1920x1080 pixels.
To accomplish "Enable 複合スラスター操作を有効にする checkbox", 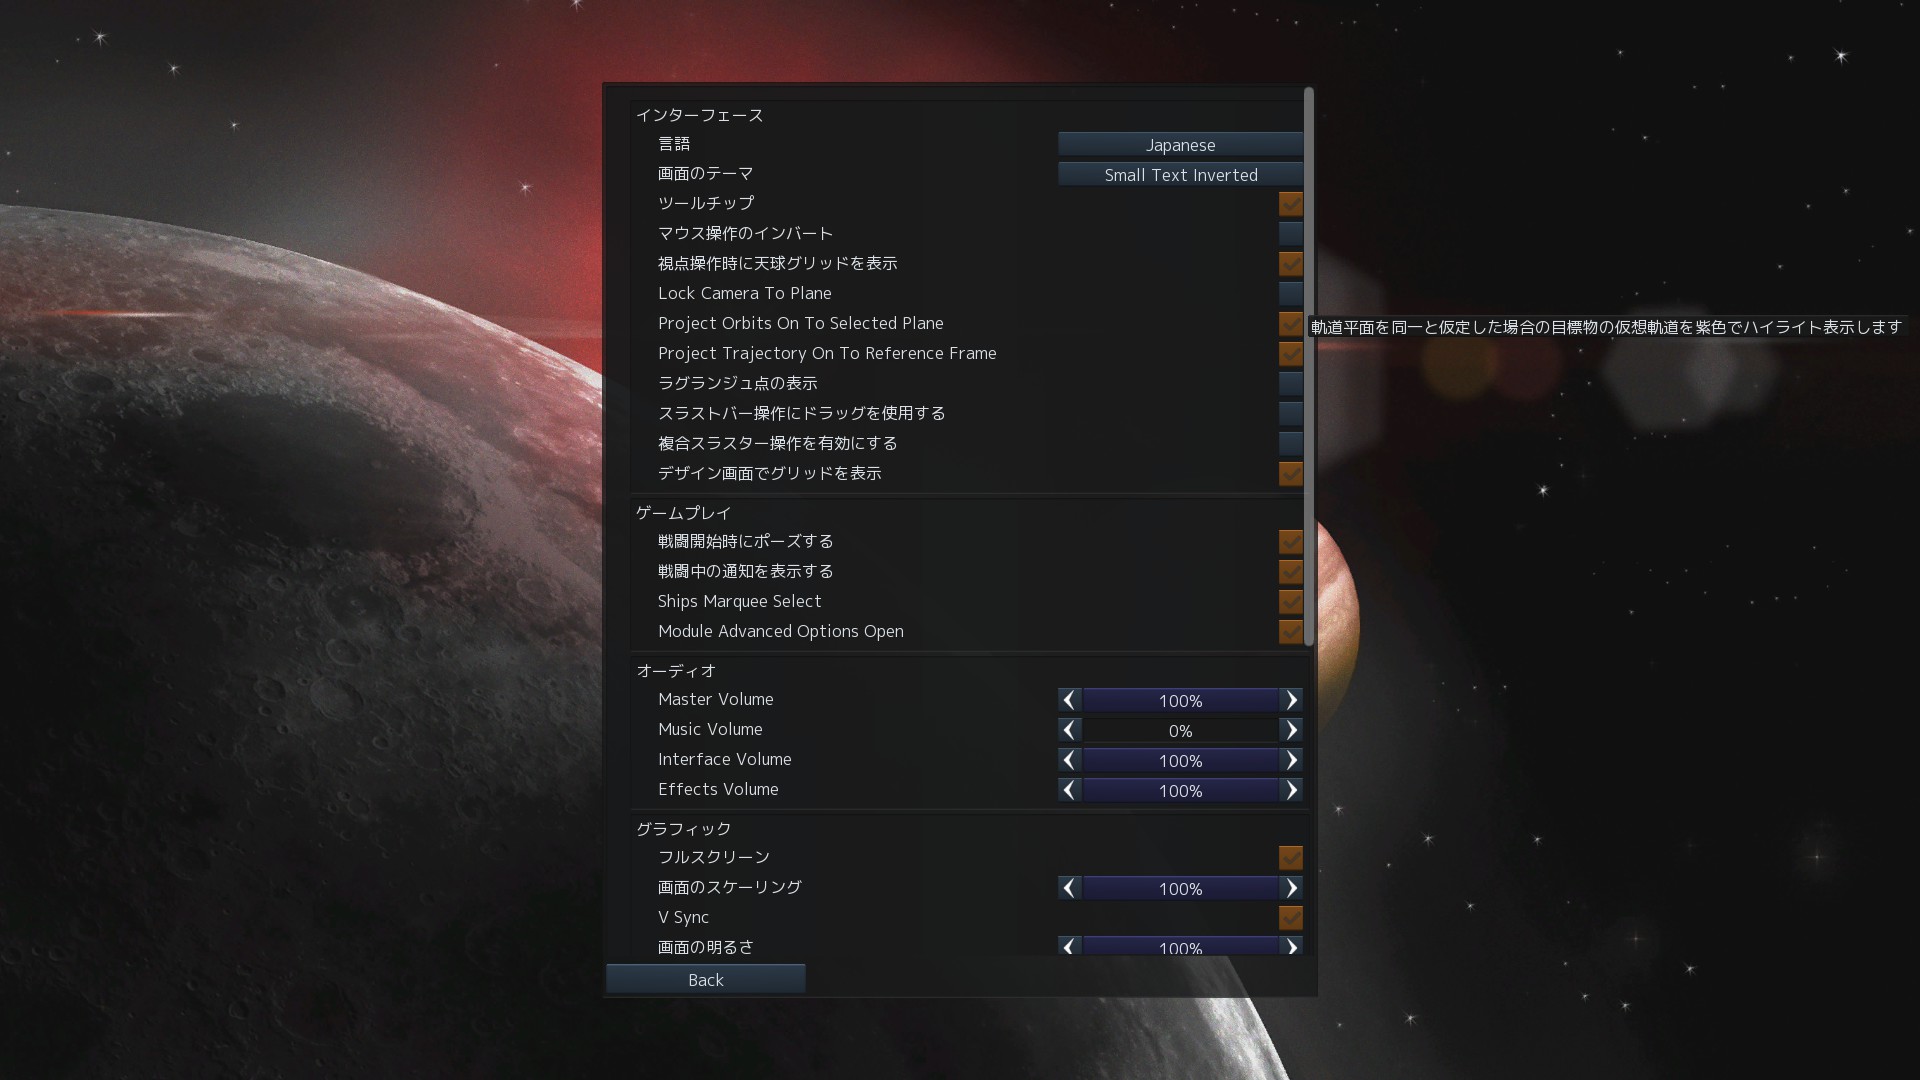I will [1291, 444].
